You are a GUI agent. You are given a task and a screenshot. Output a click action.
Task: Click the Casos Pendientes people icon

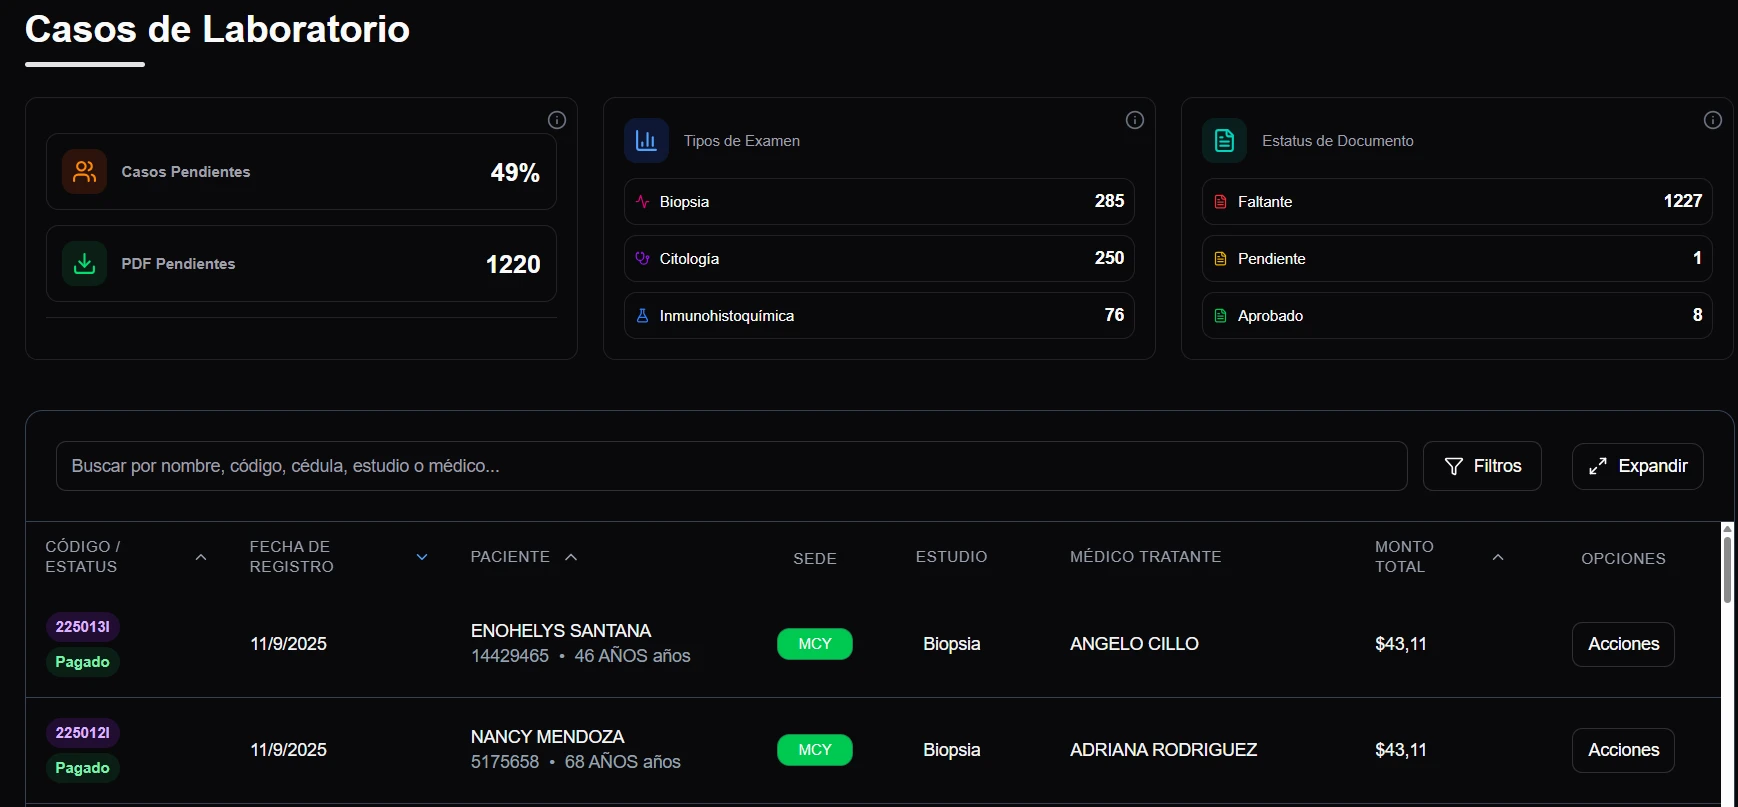click(x=85, y=172)
